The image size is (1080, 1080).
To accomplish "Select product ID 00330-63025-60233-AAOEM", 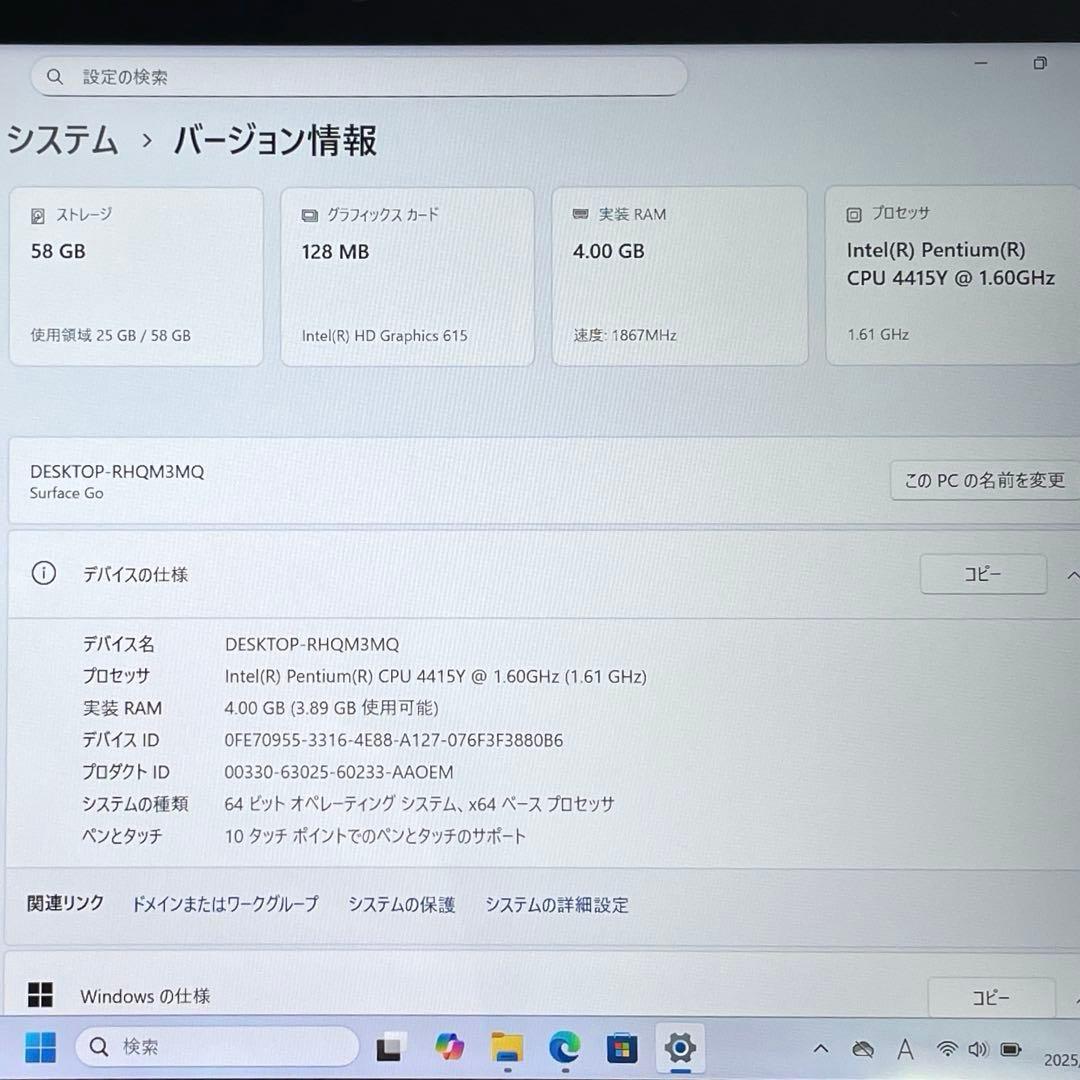I will point(339,772).
